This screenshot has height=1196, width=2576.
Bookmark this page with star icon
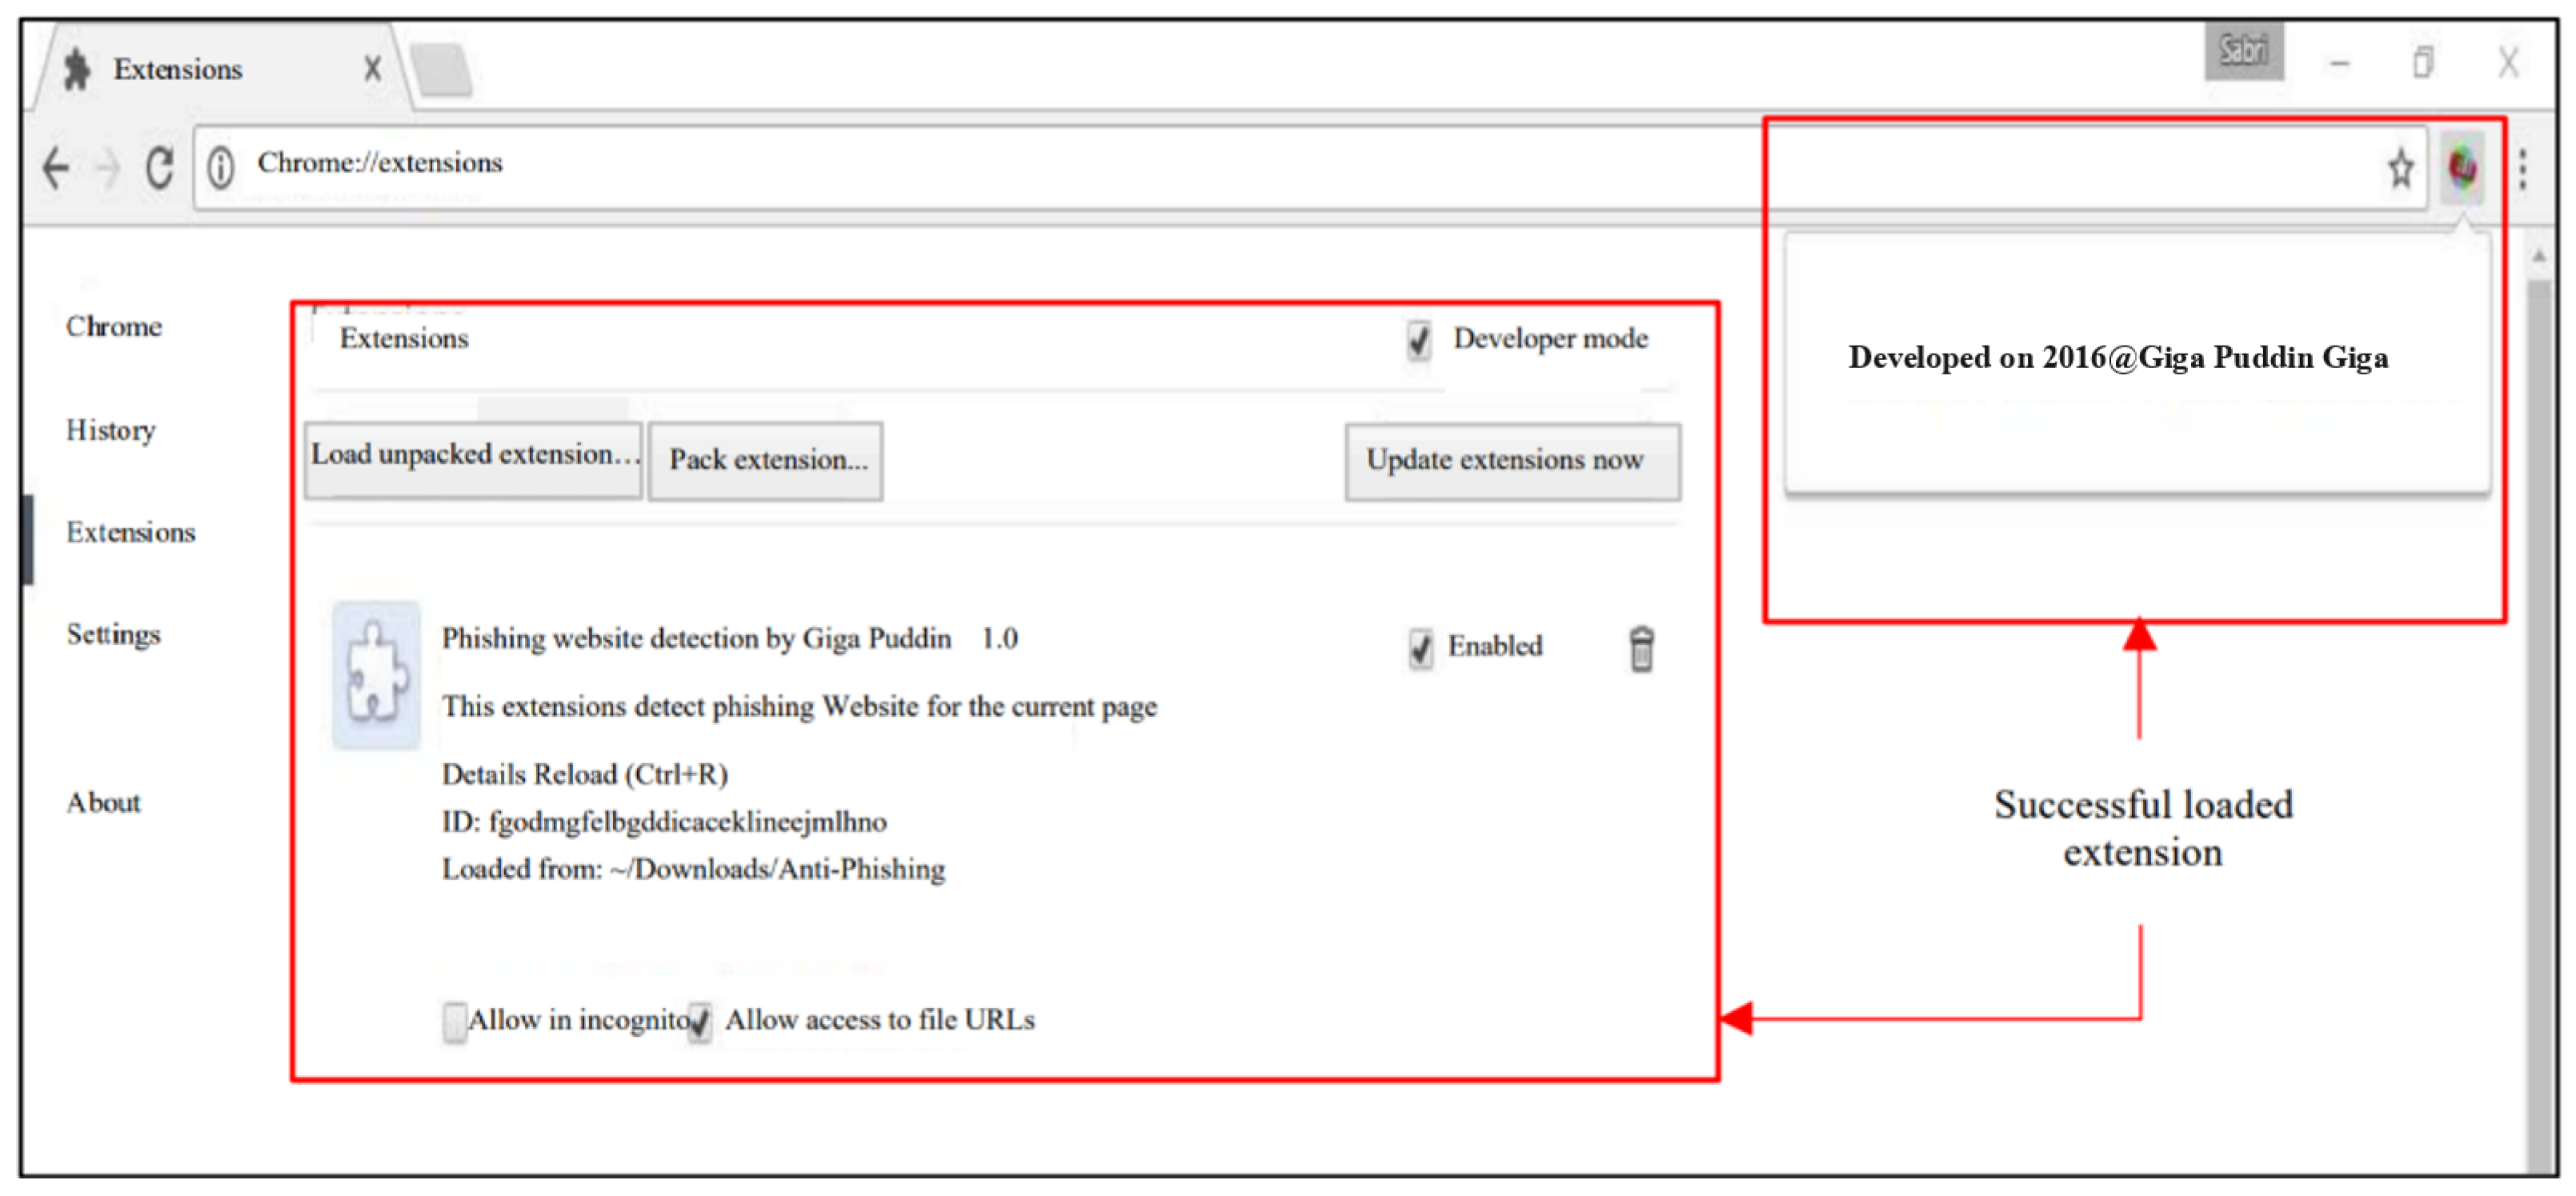[2400, 168]
